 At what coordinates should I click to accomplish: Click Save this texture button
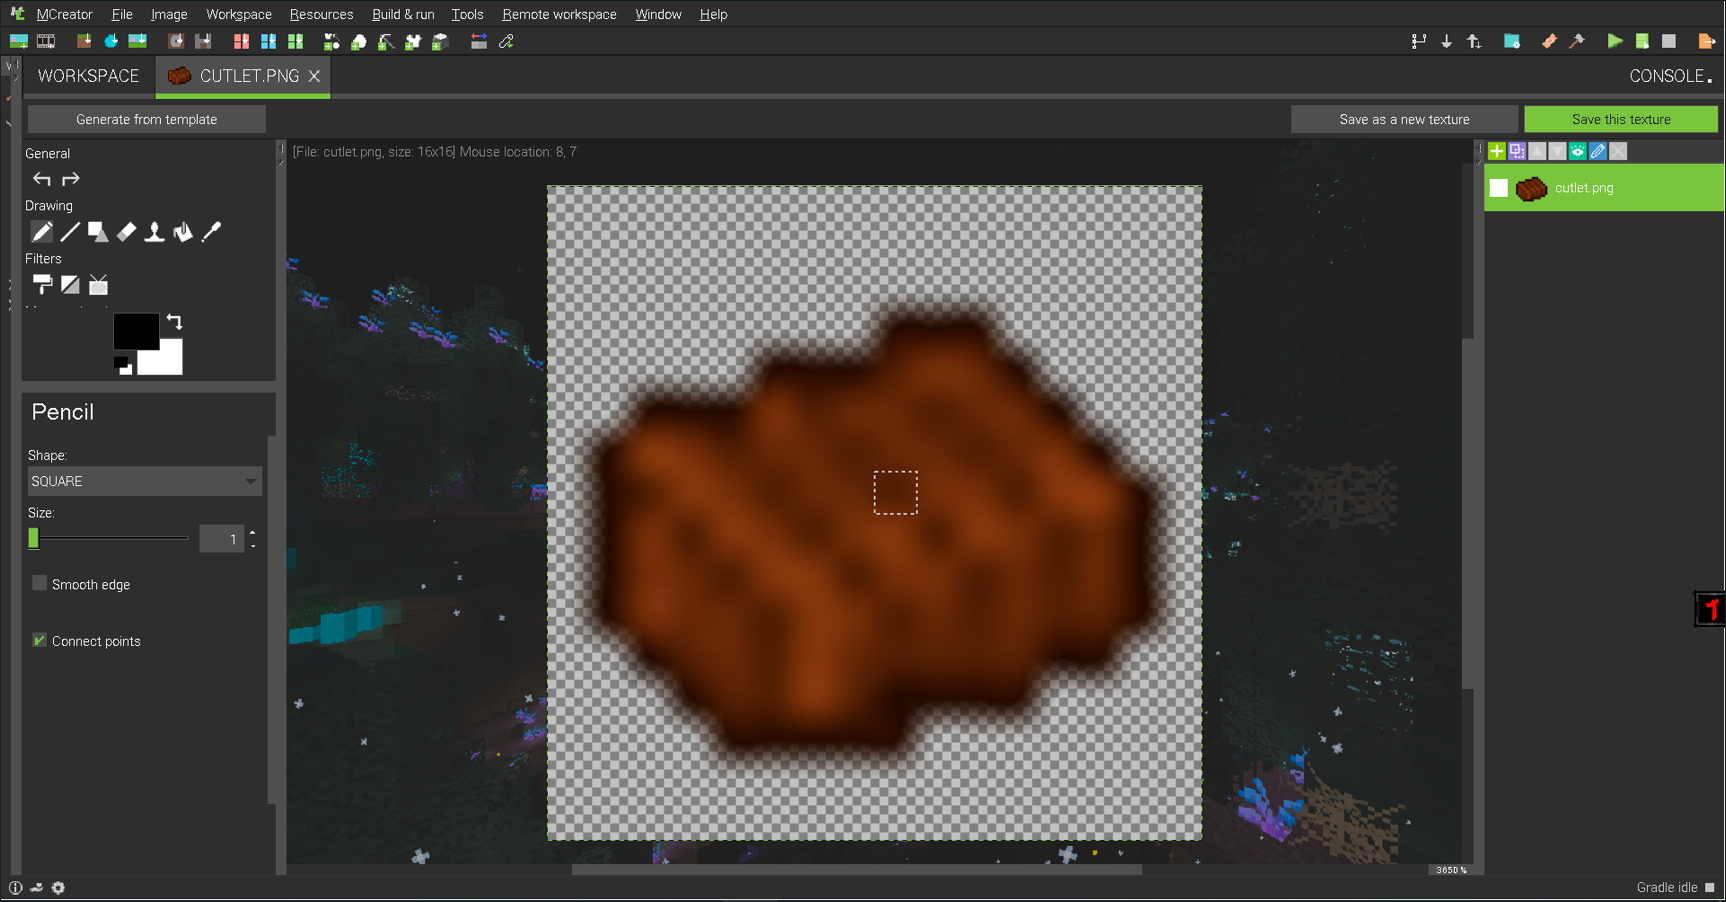tap(1620, 118)
